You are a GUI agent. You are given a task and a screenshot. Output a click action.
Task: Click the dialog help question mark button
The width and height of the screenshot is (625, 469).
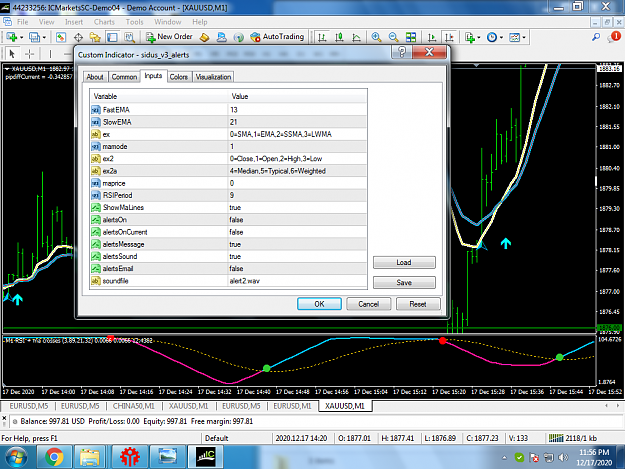click(x=402, y=52)
